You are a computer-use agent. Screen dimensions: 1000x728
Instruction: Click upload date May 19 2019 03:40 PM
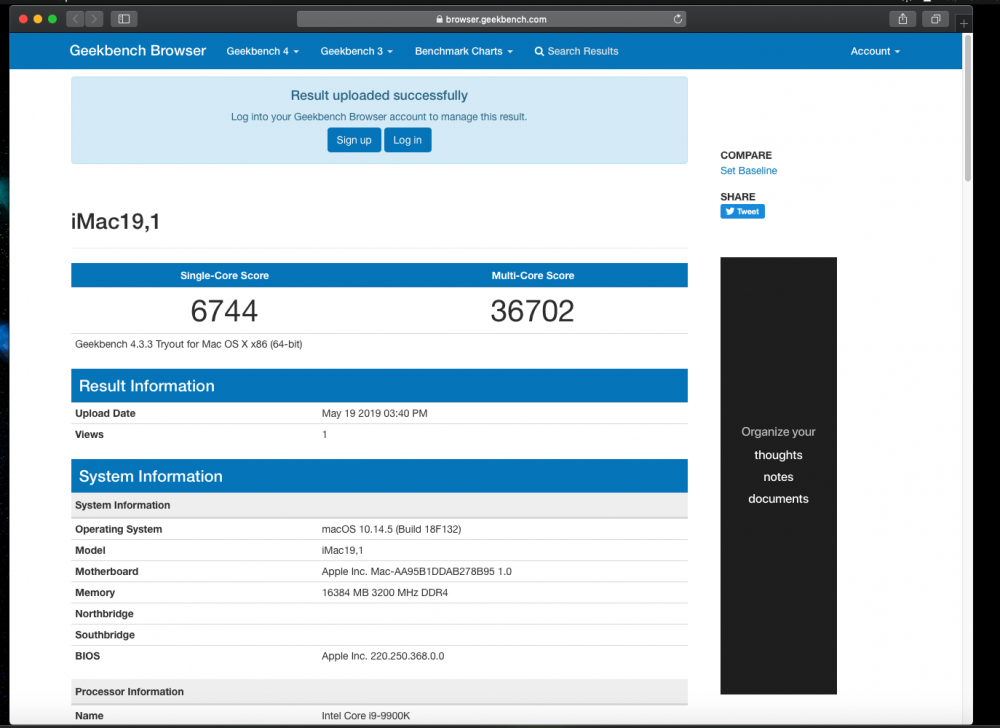374,413
